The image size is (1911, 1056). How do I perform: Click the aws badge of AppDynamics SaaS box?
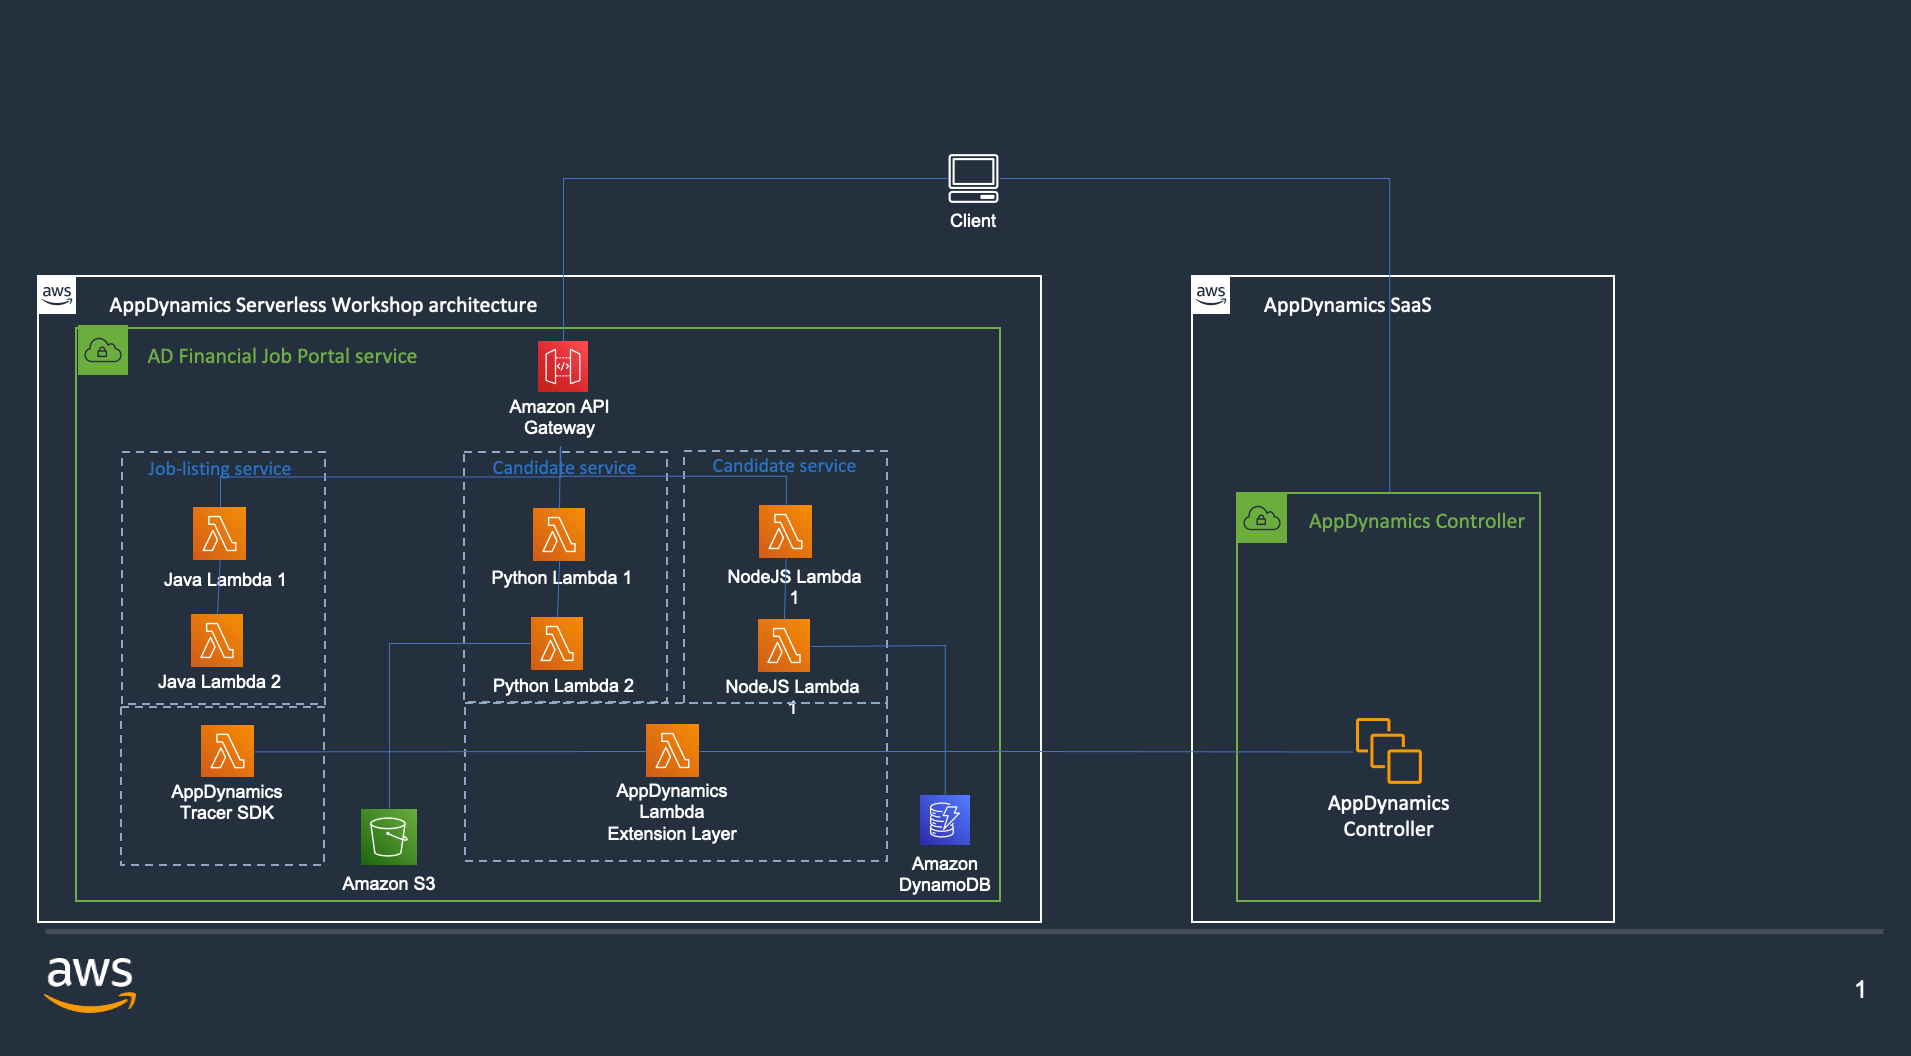1211,295
